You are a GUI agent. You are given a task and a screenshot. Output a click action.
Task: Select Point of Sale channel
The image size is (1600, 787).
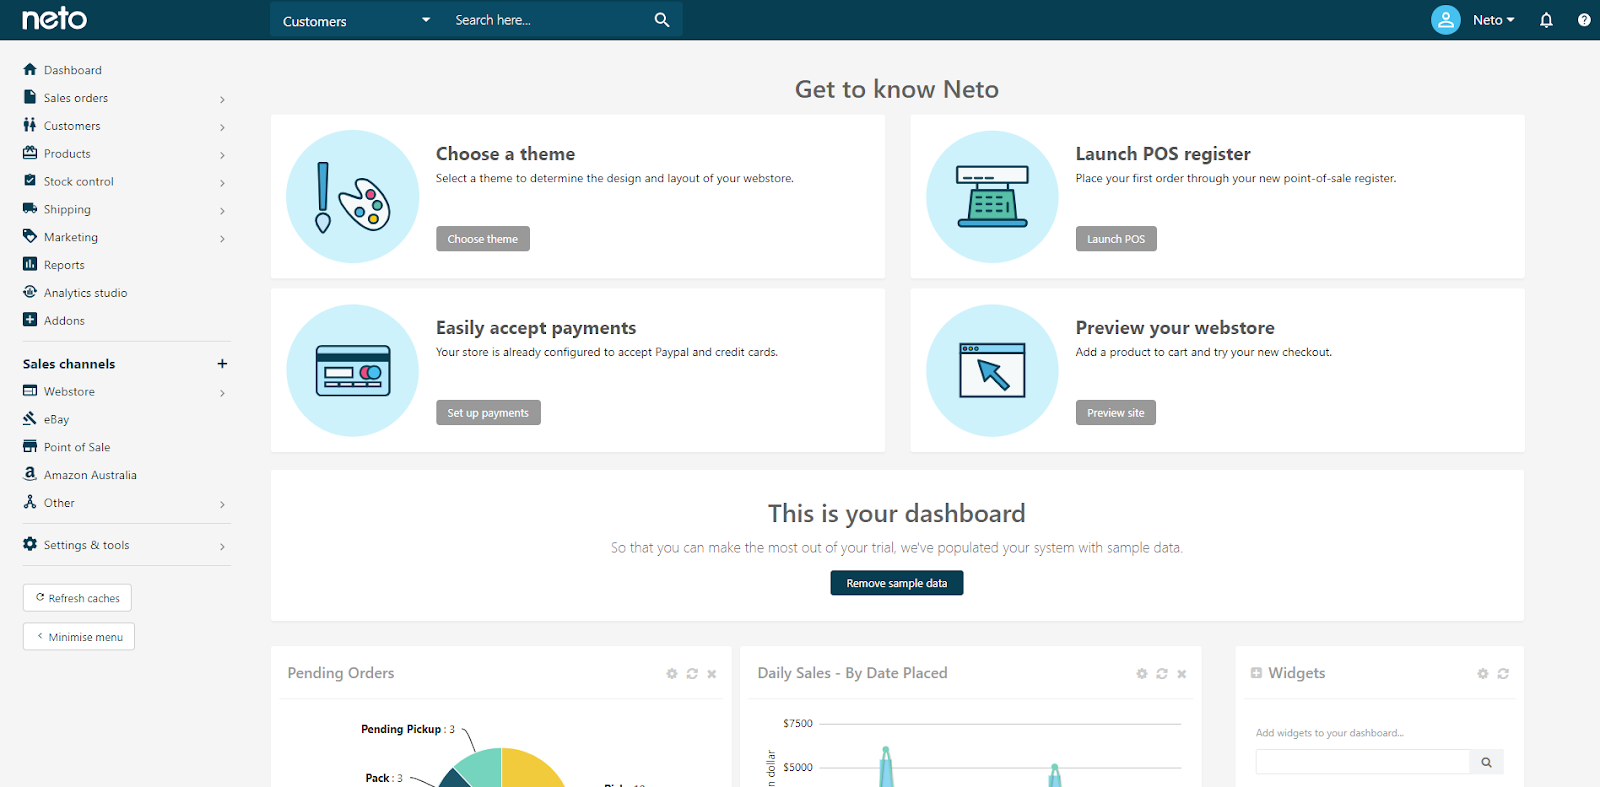tap(77, 447)
